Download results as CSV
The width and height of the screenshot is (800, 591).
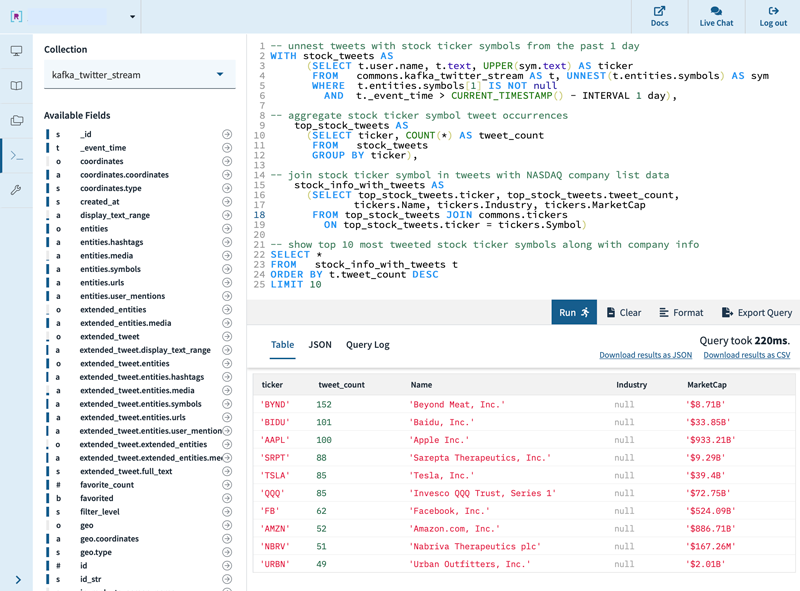click(746, 355)
